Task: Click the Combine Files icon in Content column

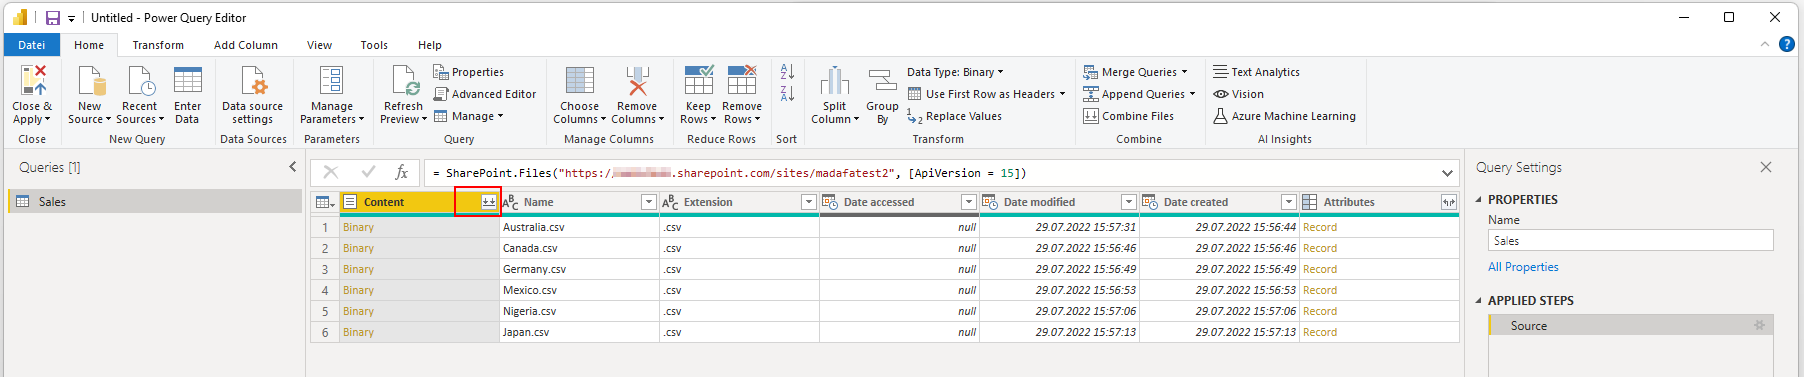Action: [x=488, y=202]
